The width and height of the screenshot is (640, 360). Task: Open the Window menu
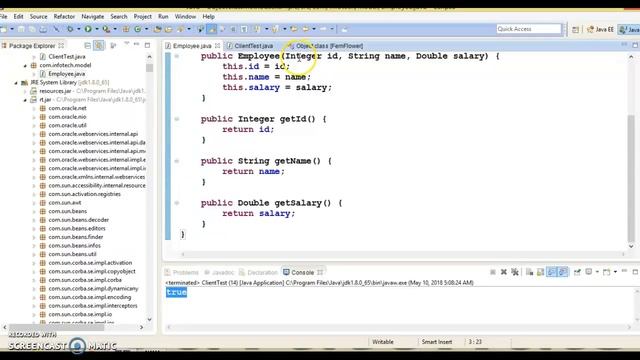[x=185, y=16]
